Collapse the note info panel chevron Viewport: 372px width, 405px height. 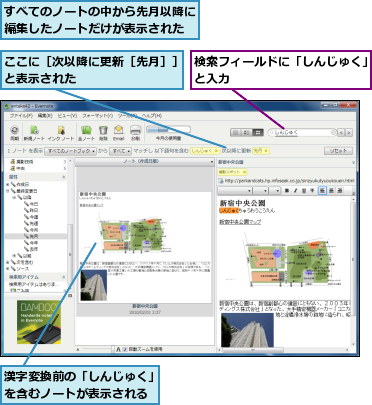353,162
